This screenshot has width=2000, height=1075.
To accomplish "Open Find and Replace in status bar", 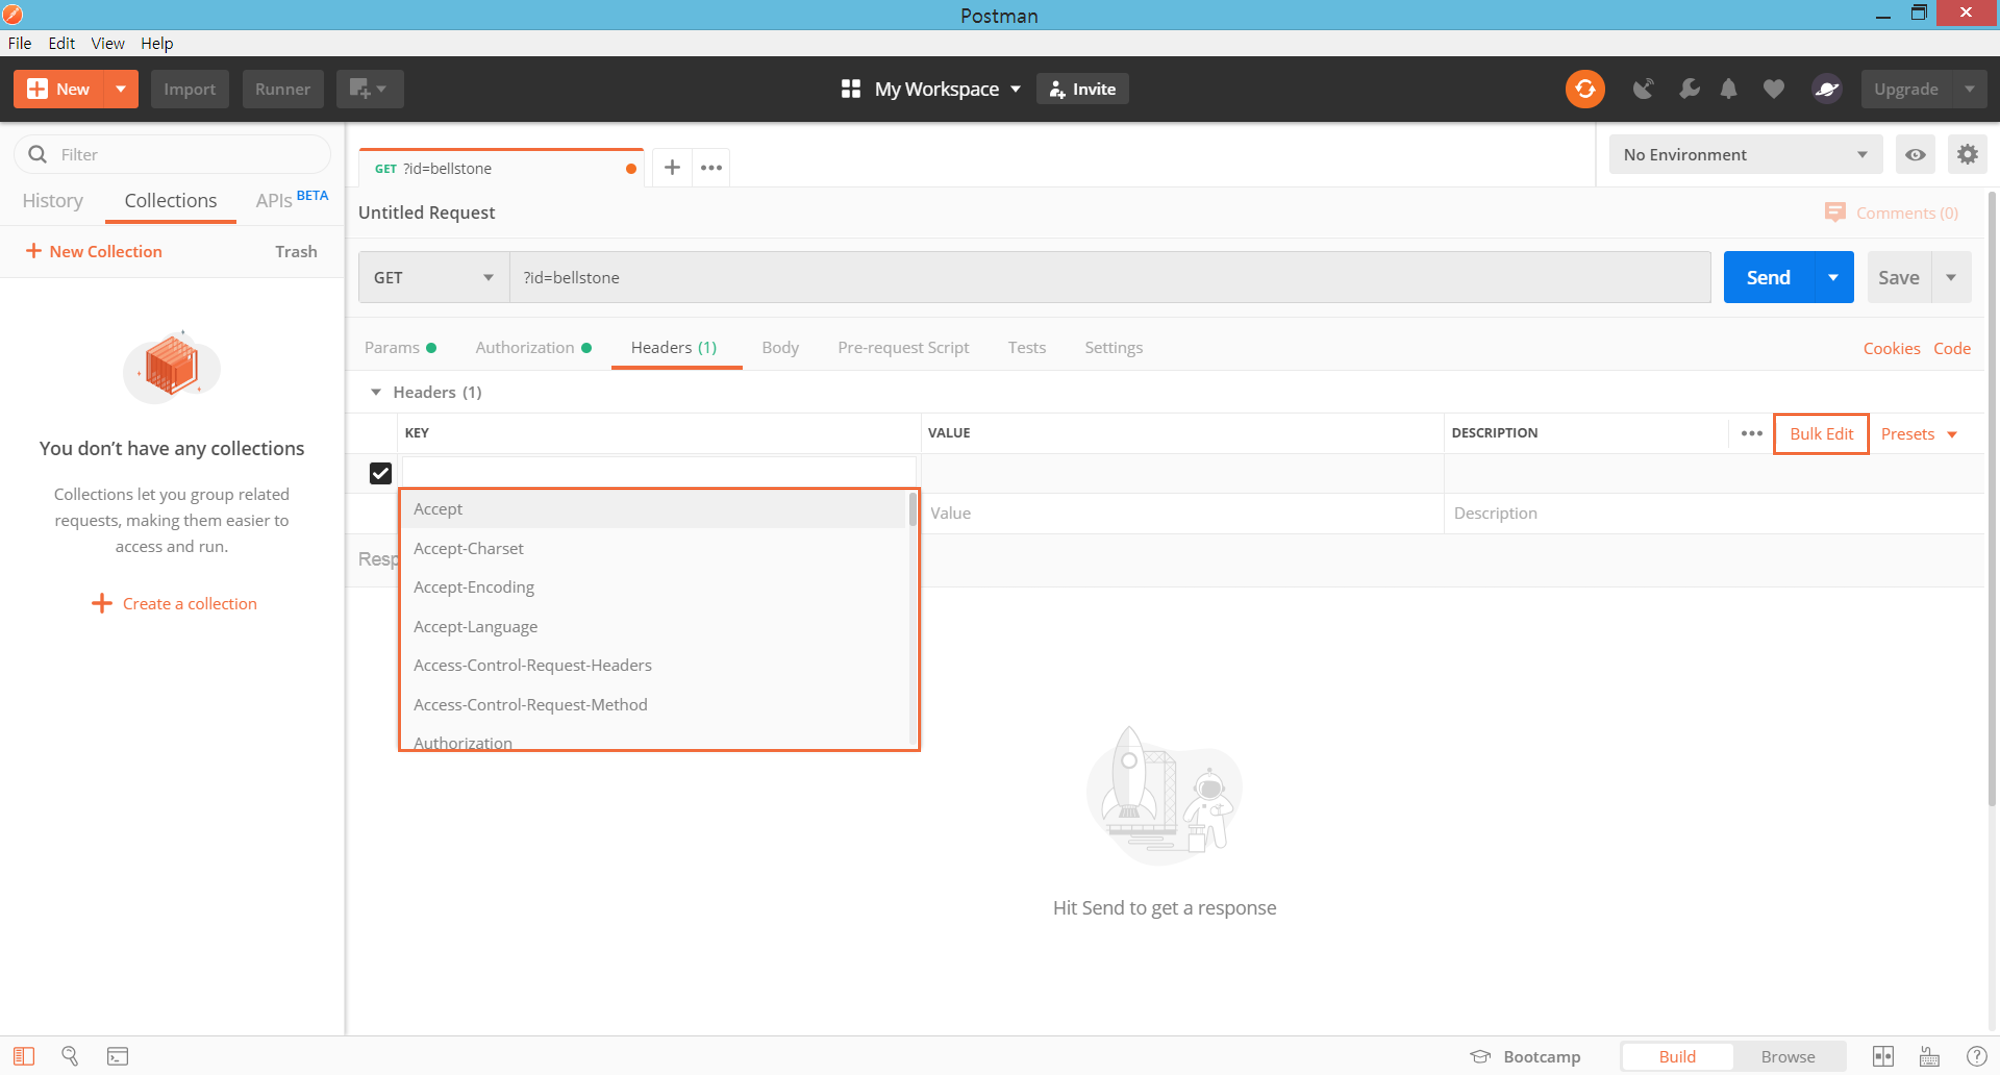I will click(70, 1056).
